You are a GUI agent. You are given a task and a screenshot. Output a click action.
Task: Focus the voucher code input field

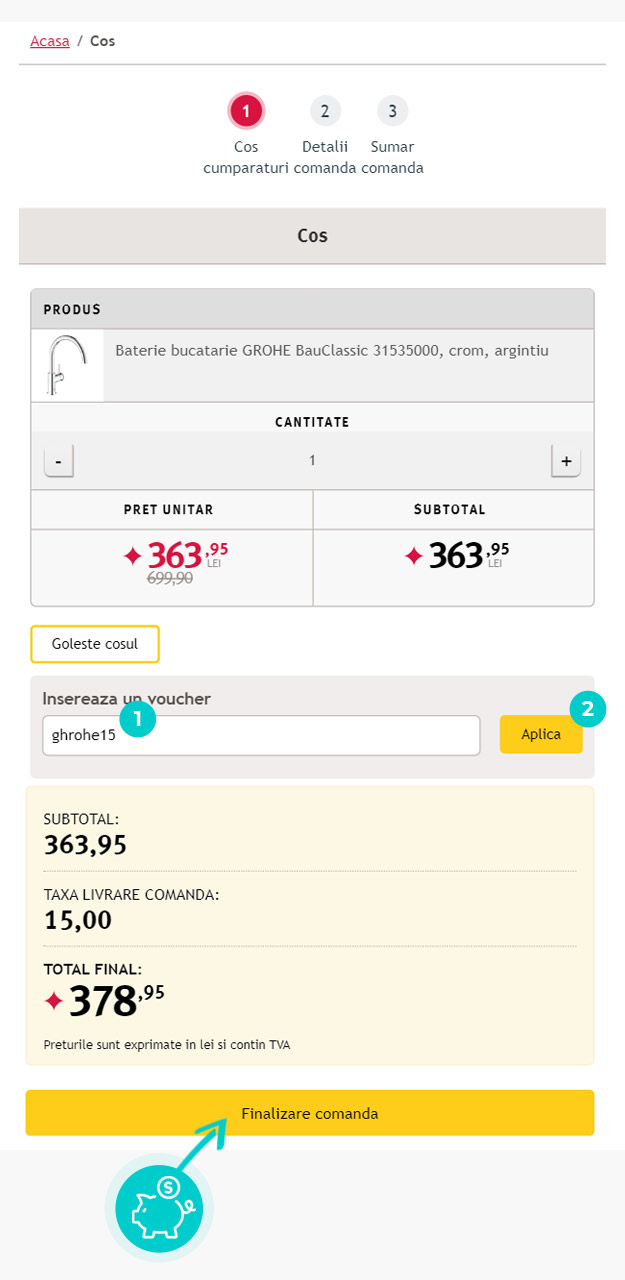coord(261,735)
